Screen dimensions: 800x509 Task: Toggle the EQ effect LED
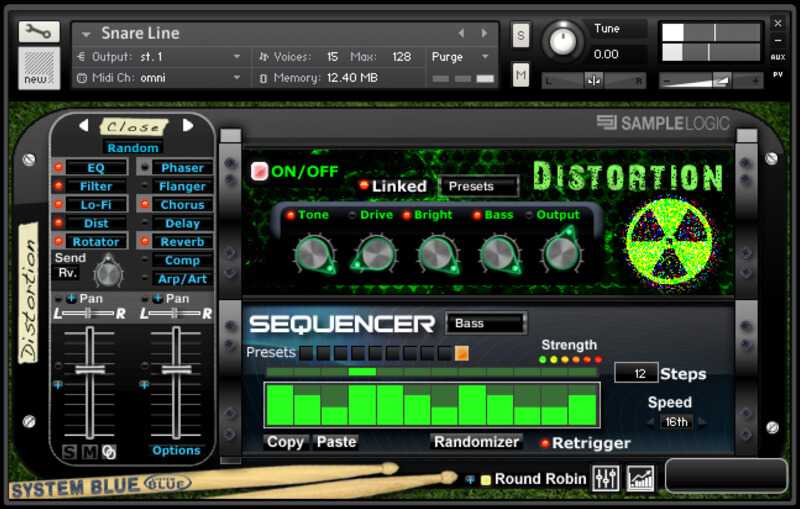pyautogui.click(x=58, y=167)
